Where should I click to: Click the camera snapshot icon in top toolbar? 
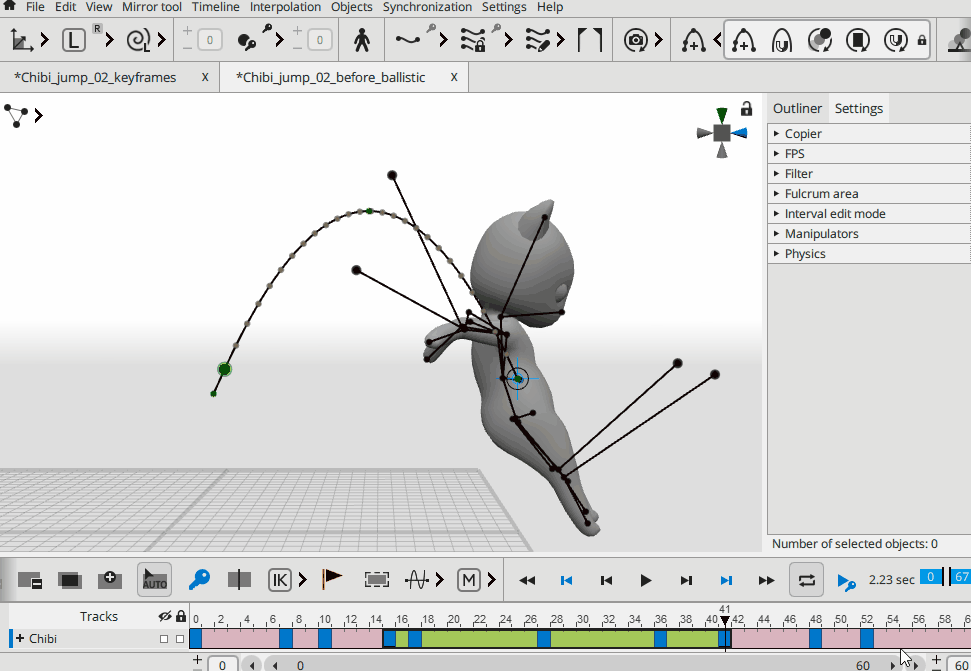tap(635, 40)
